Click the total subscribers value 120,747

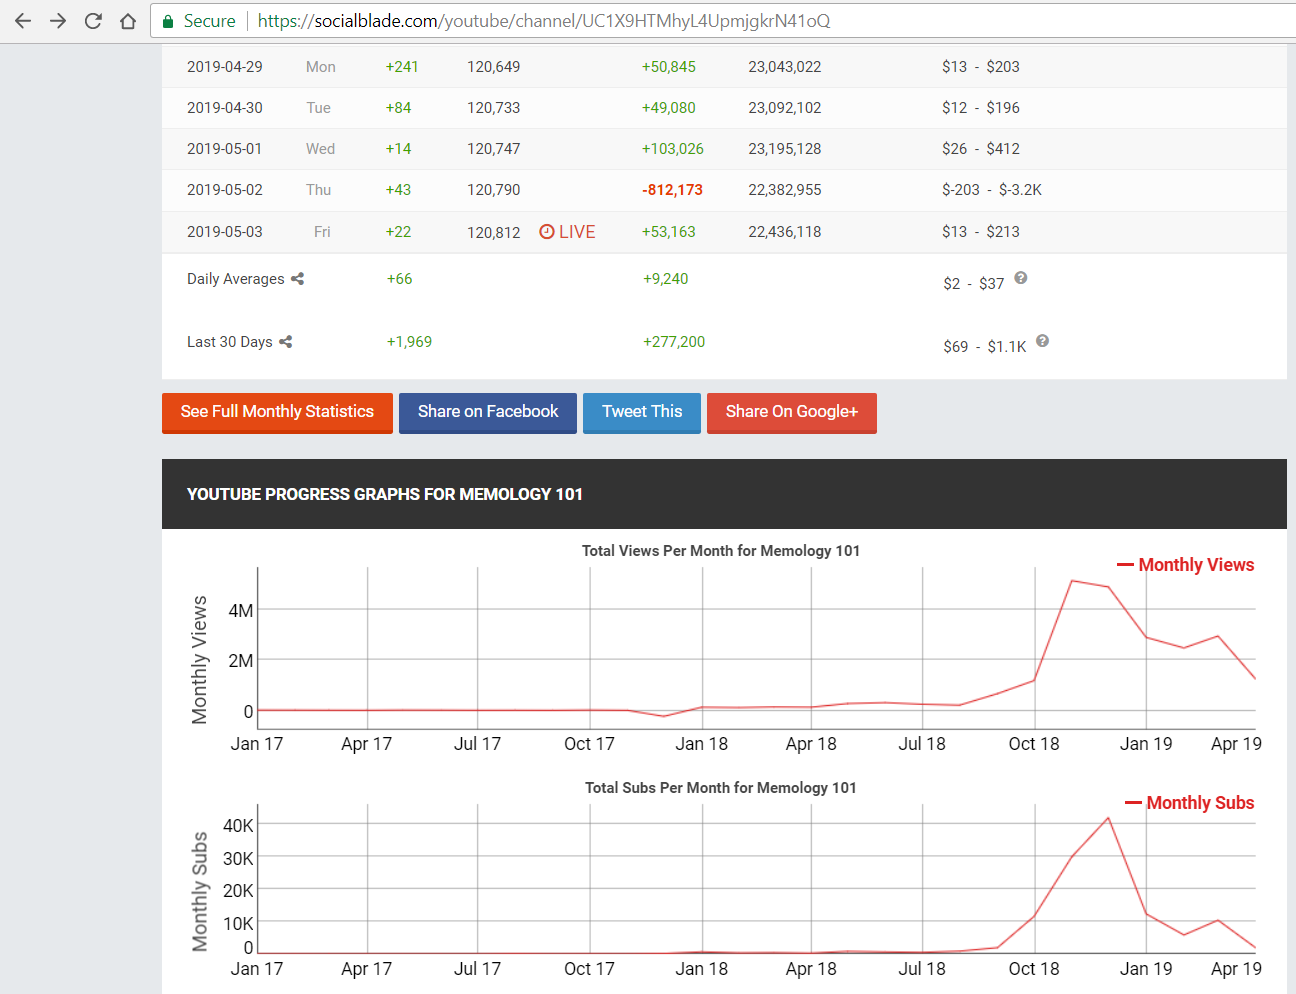tap(494, 149)
